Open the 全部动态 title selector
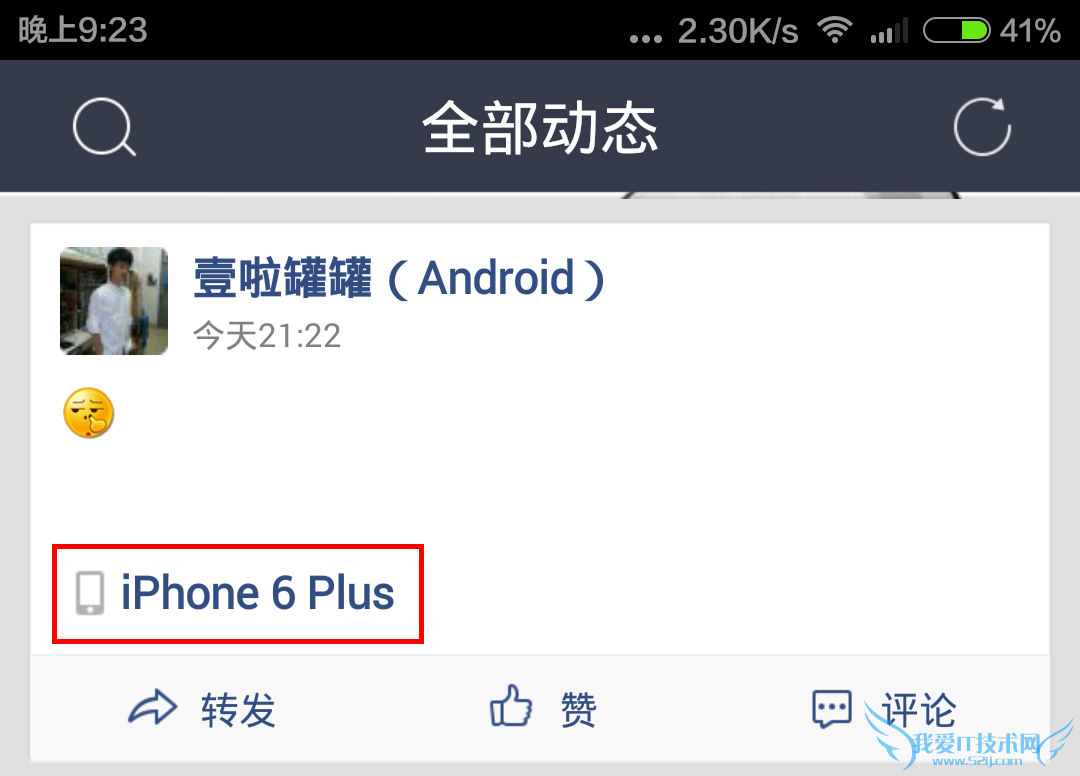 click(x=540, y=127)
